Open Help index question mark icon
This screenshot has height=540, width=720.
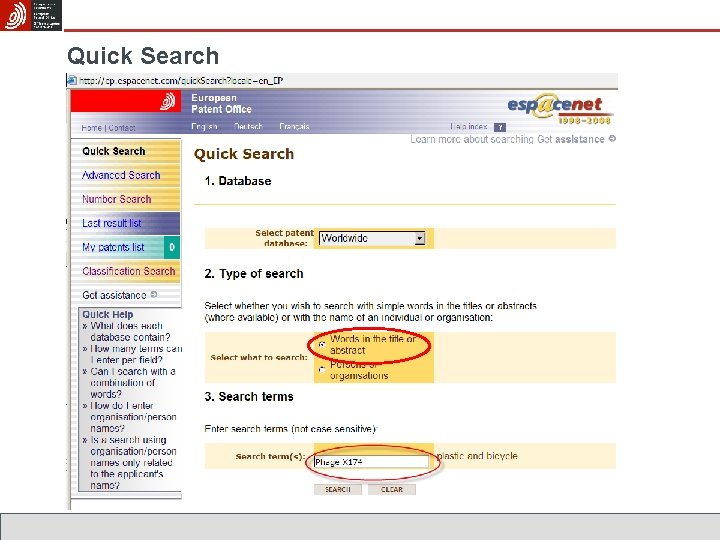tap(500, 127)
